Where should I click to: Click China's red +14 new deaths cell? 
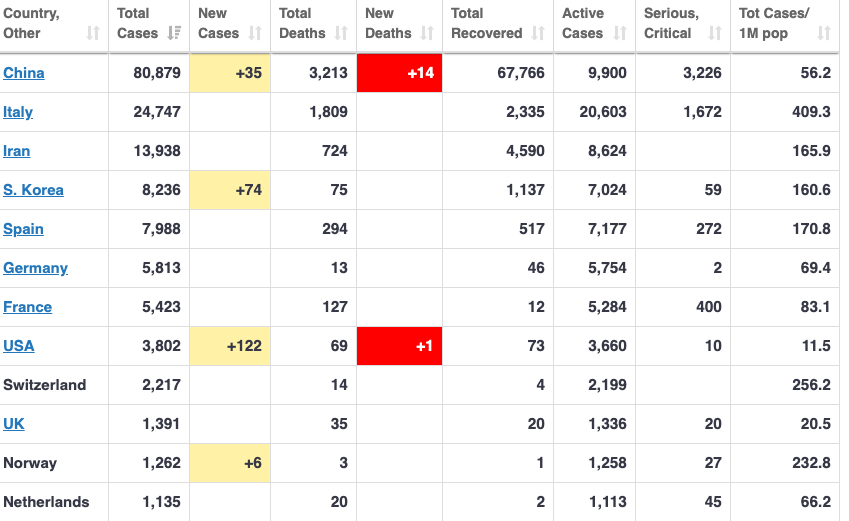click(399, 73)
